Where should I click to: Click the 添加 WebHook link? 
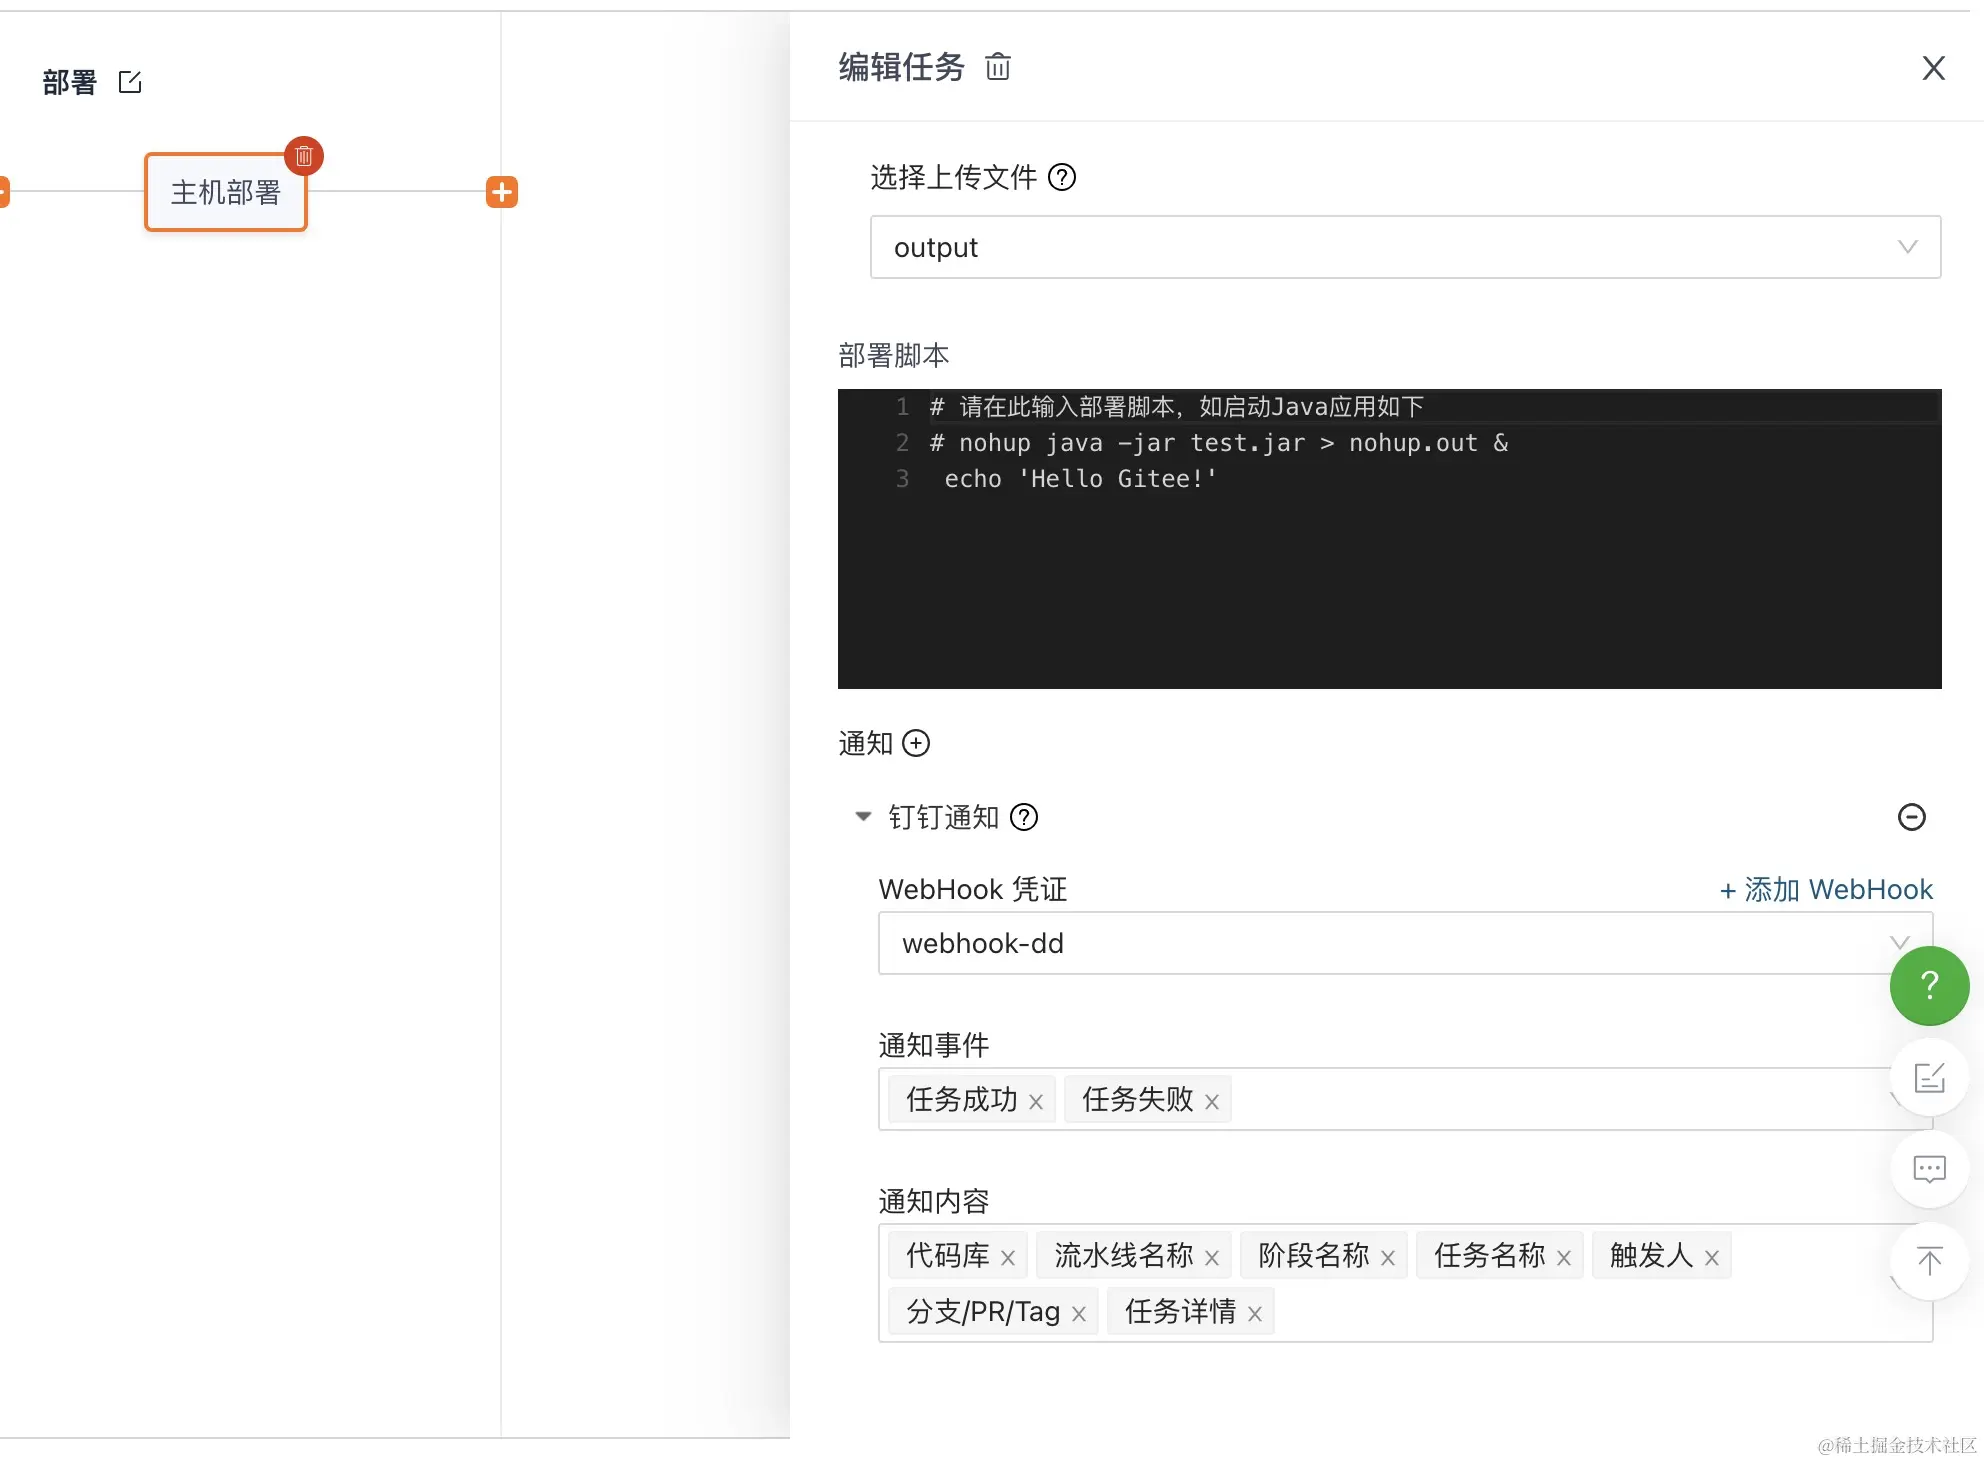point(1825,889)
